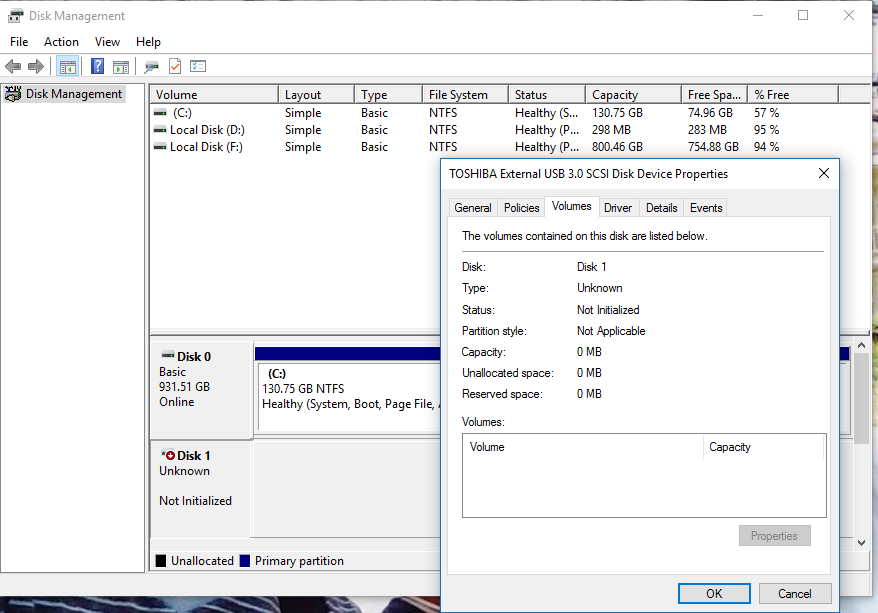
Task: Sort by the Volume column header
Action: tap(214, 95)
